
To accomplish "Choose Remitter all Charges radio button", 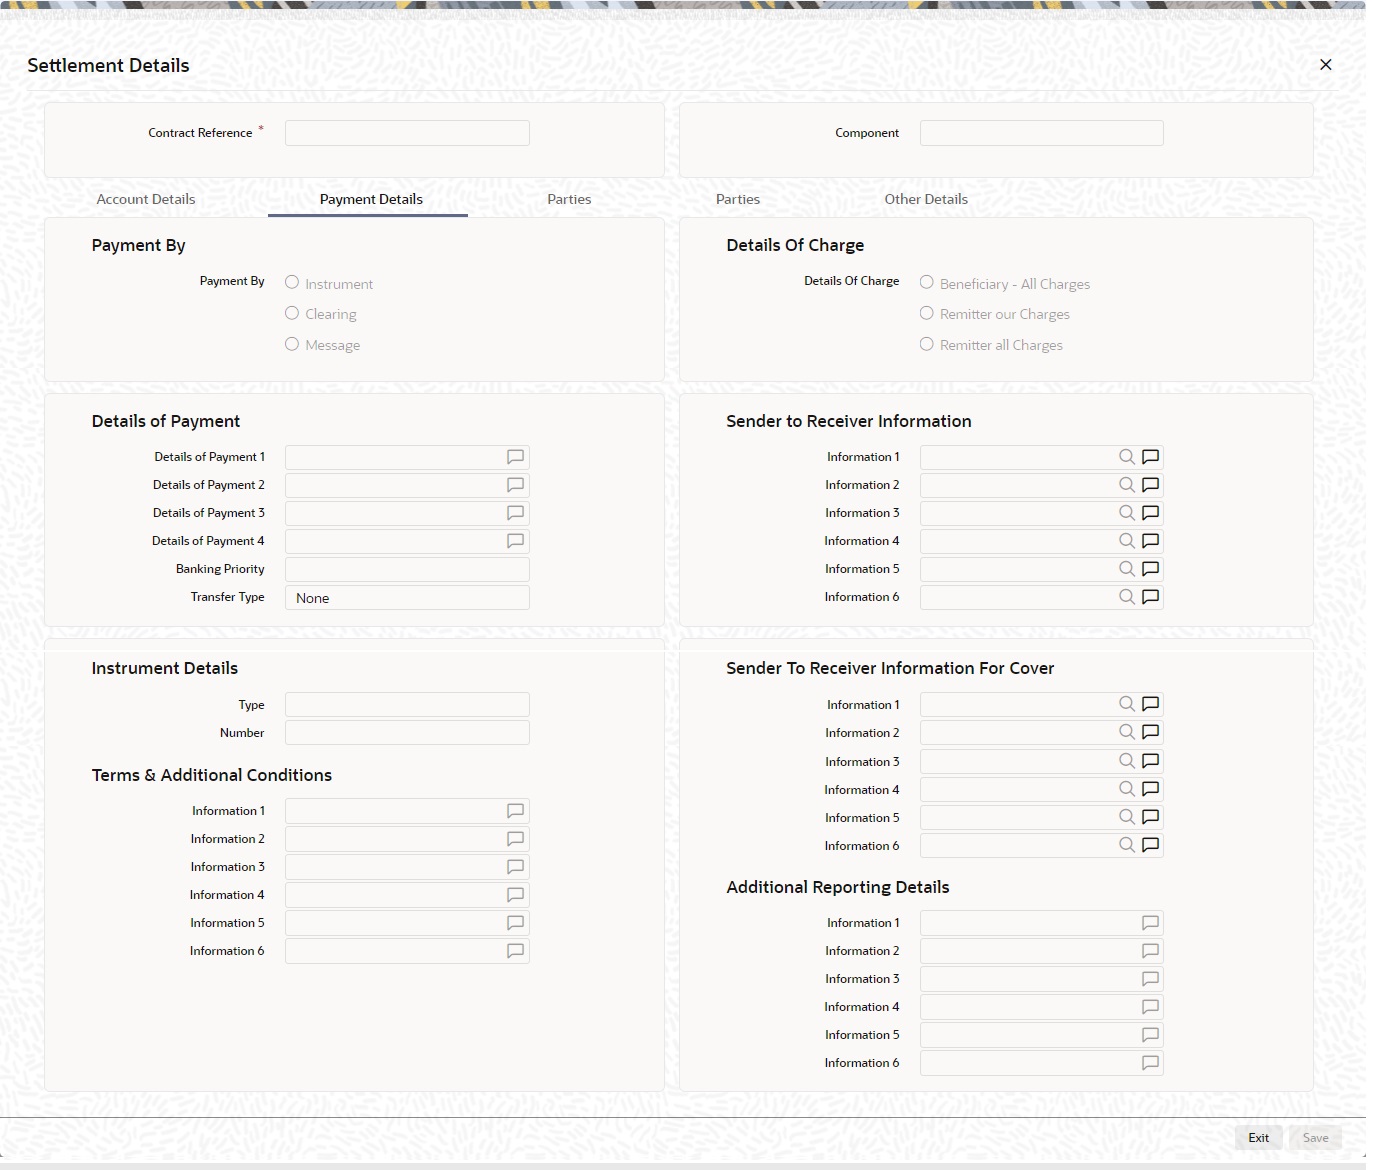I will click(x=927, y=344).
